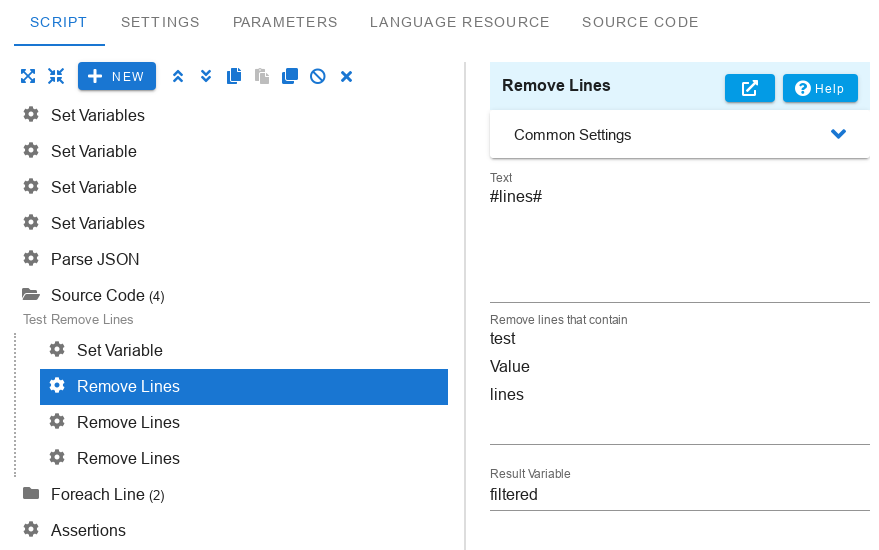Screen dimensions: 879x550
Task: Click the disable (circle-slash) icon
Action: pyautogui.click(x=318, y=76)
